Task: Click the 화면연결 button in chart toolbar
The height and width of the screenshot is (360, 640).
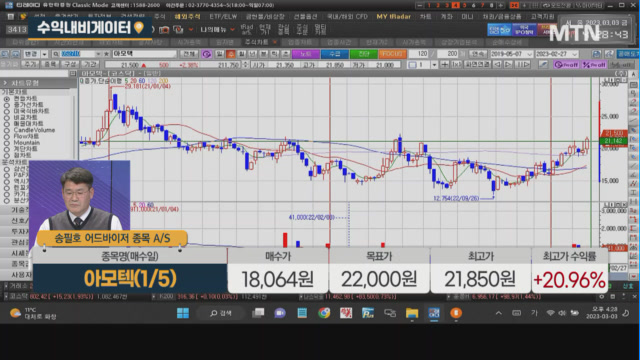Action: [x=477, y=64]
